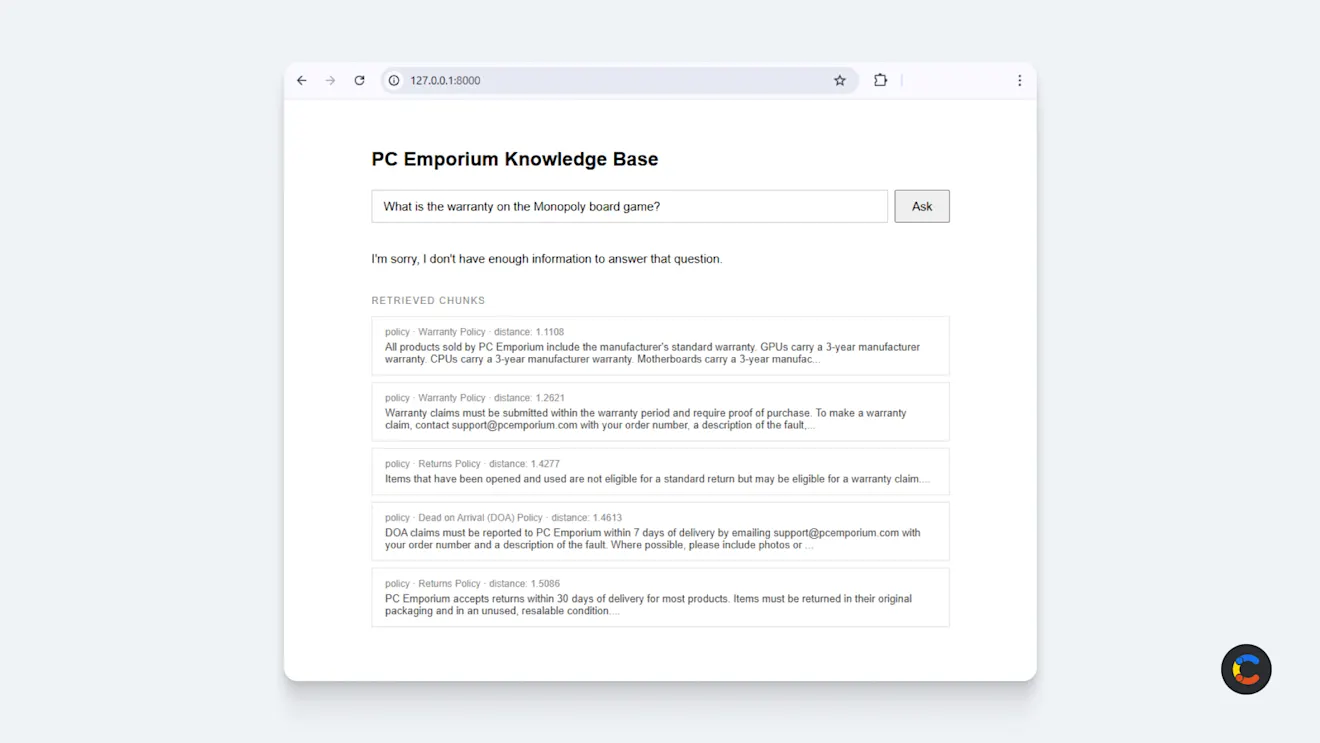Click Warranty Policy chunk header with distance 1.2621

475,398
